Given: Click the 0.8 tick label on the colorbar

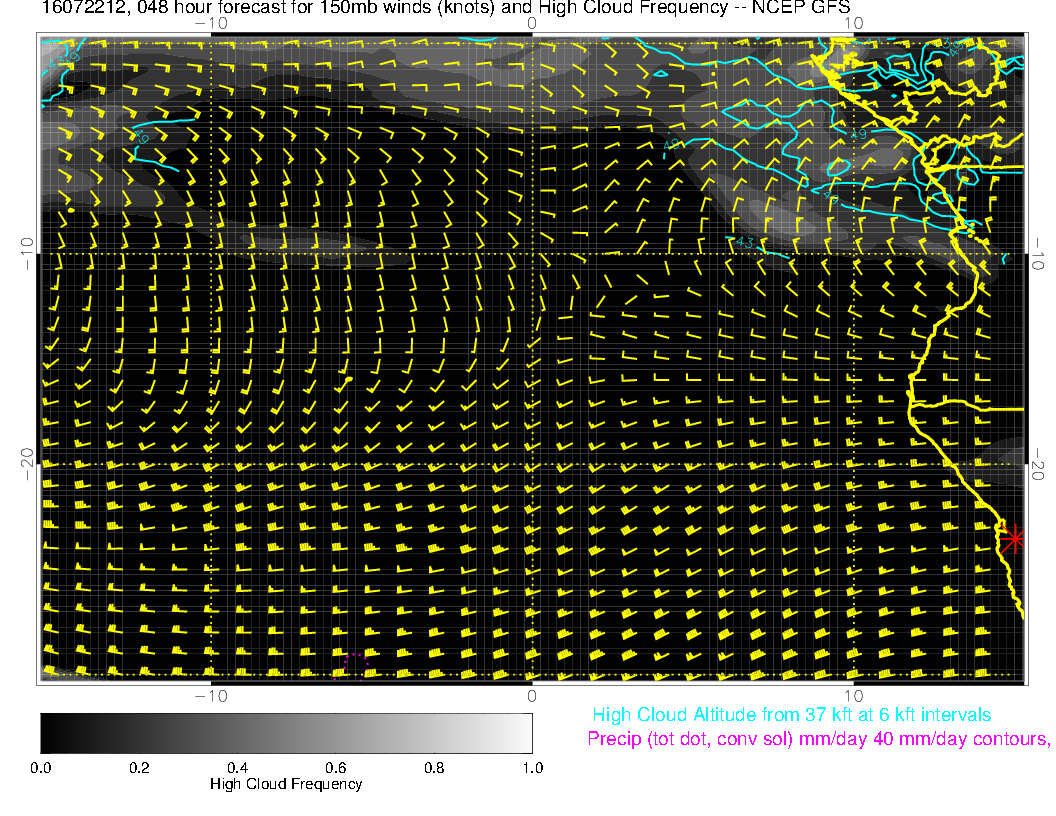Looking at the screenshot, I should click(433, 768).
